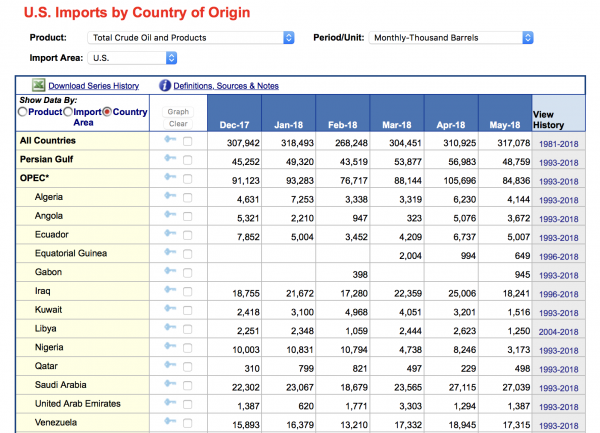600x433 pixels.
Task: Check the All Countries graph checkbox
Action: coord(188,142)
